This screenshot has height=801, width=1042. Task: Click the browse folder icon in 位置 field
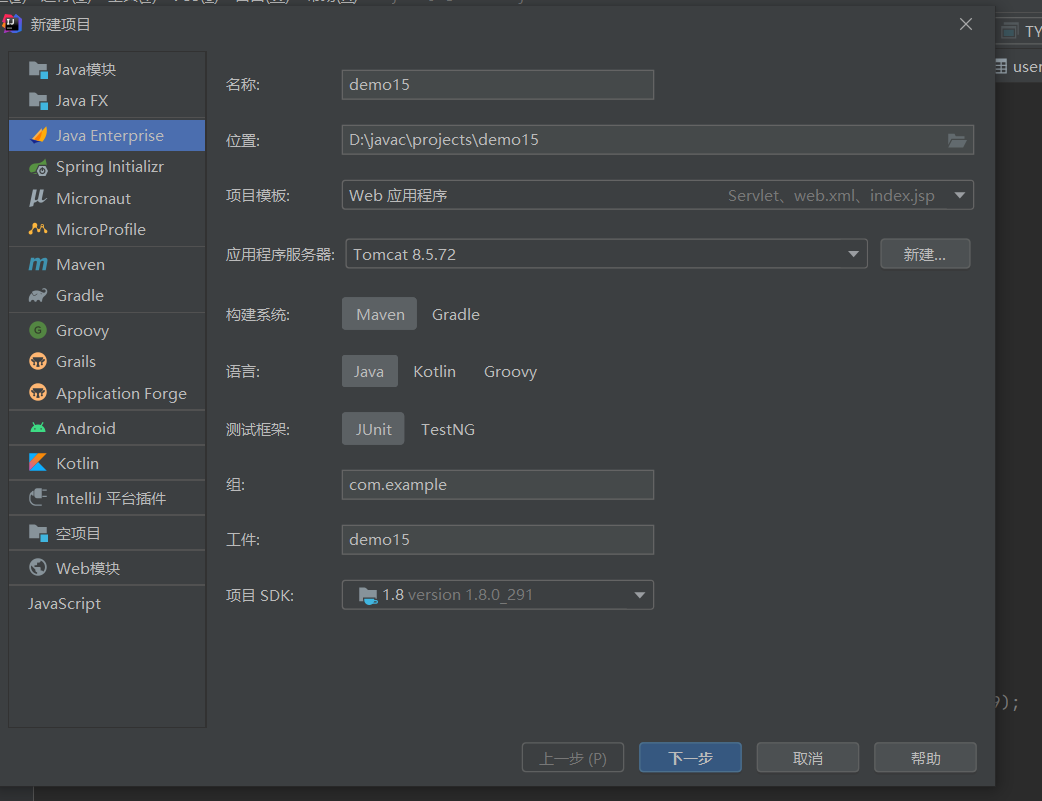coord(956,140)
